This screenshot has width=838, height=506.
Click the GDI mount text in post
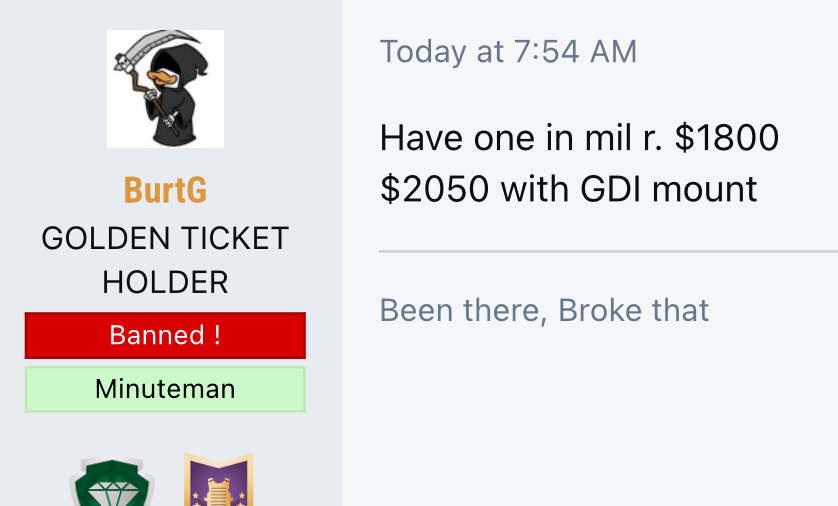tap(669, 189)
